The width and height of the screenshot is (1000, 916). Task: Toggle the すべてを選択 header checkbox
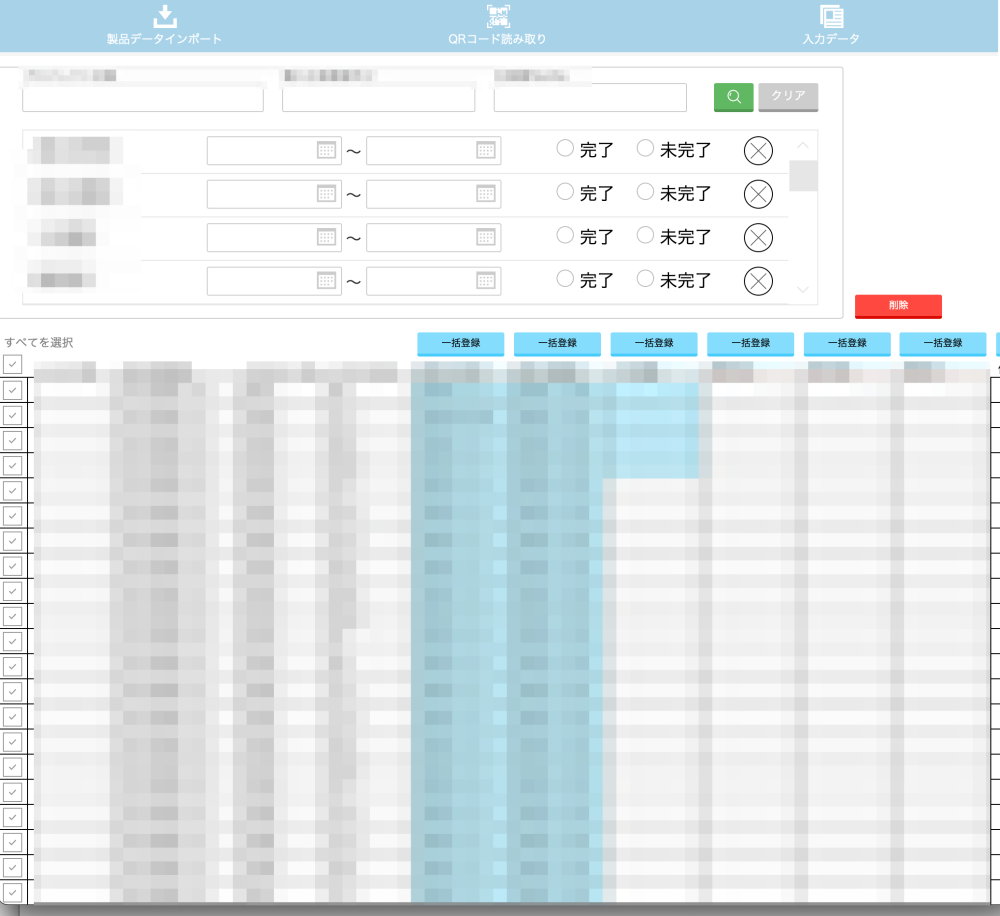(13, 364)
